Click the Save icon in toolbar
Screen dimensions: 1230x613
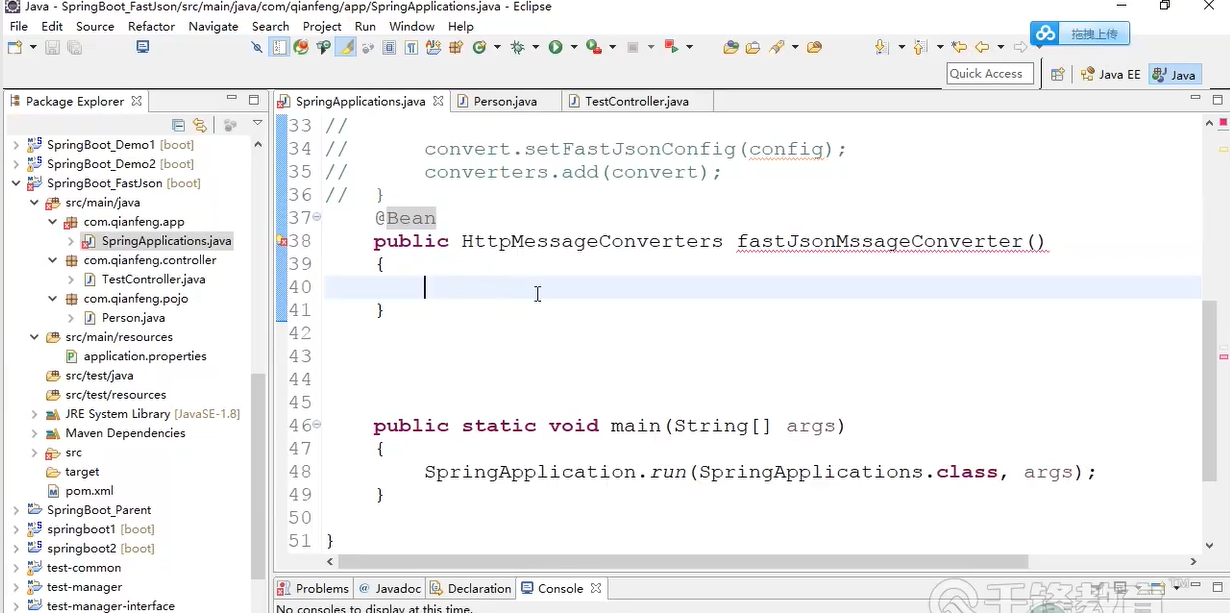pos(52,47)
